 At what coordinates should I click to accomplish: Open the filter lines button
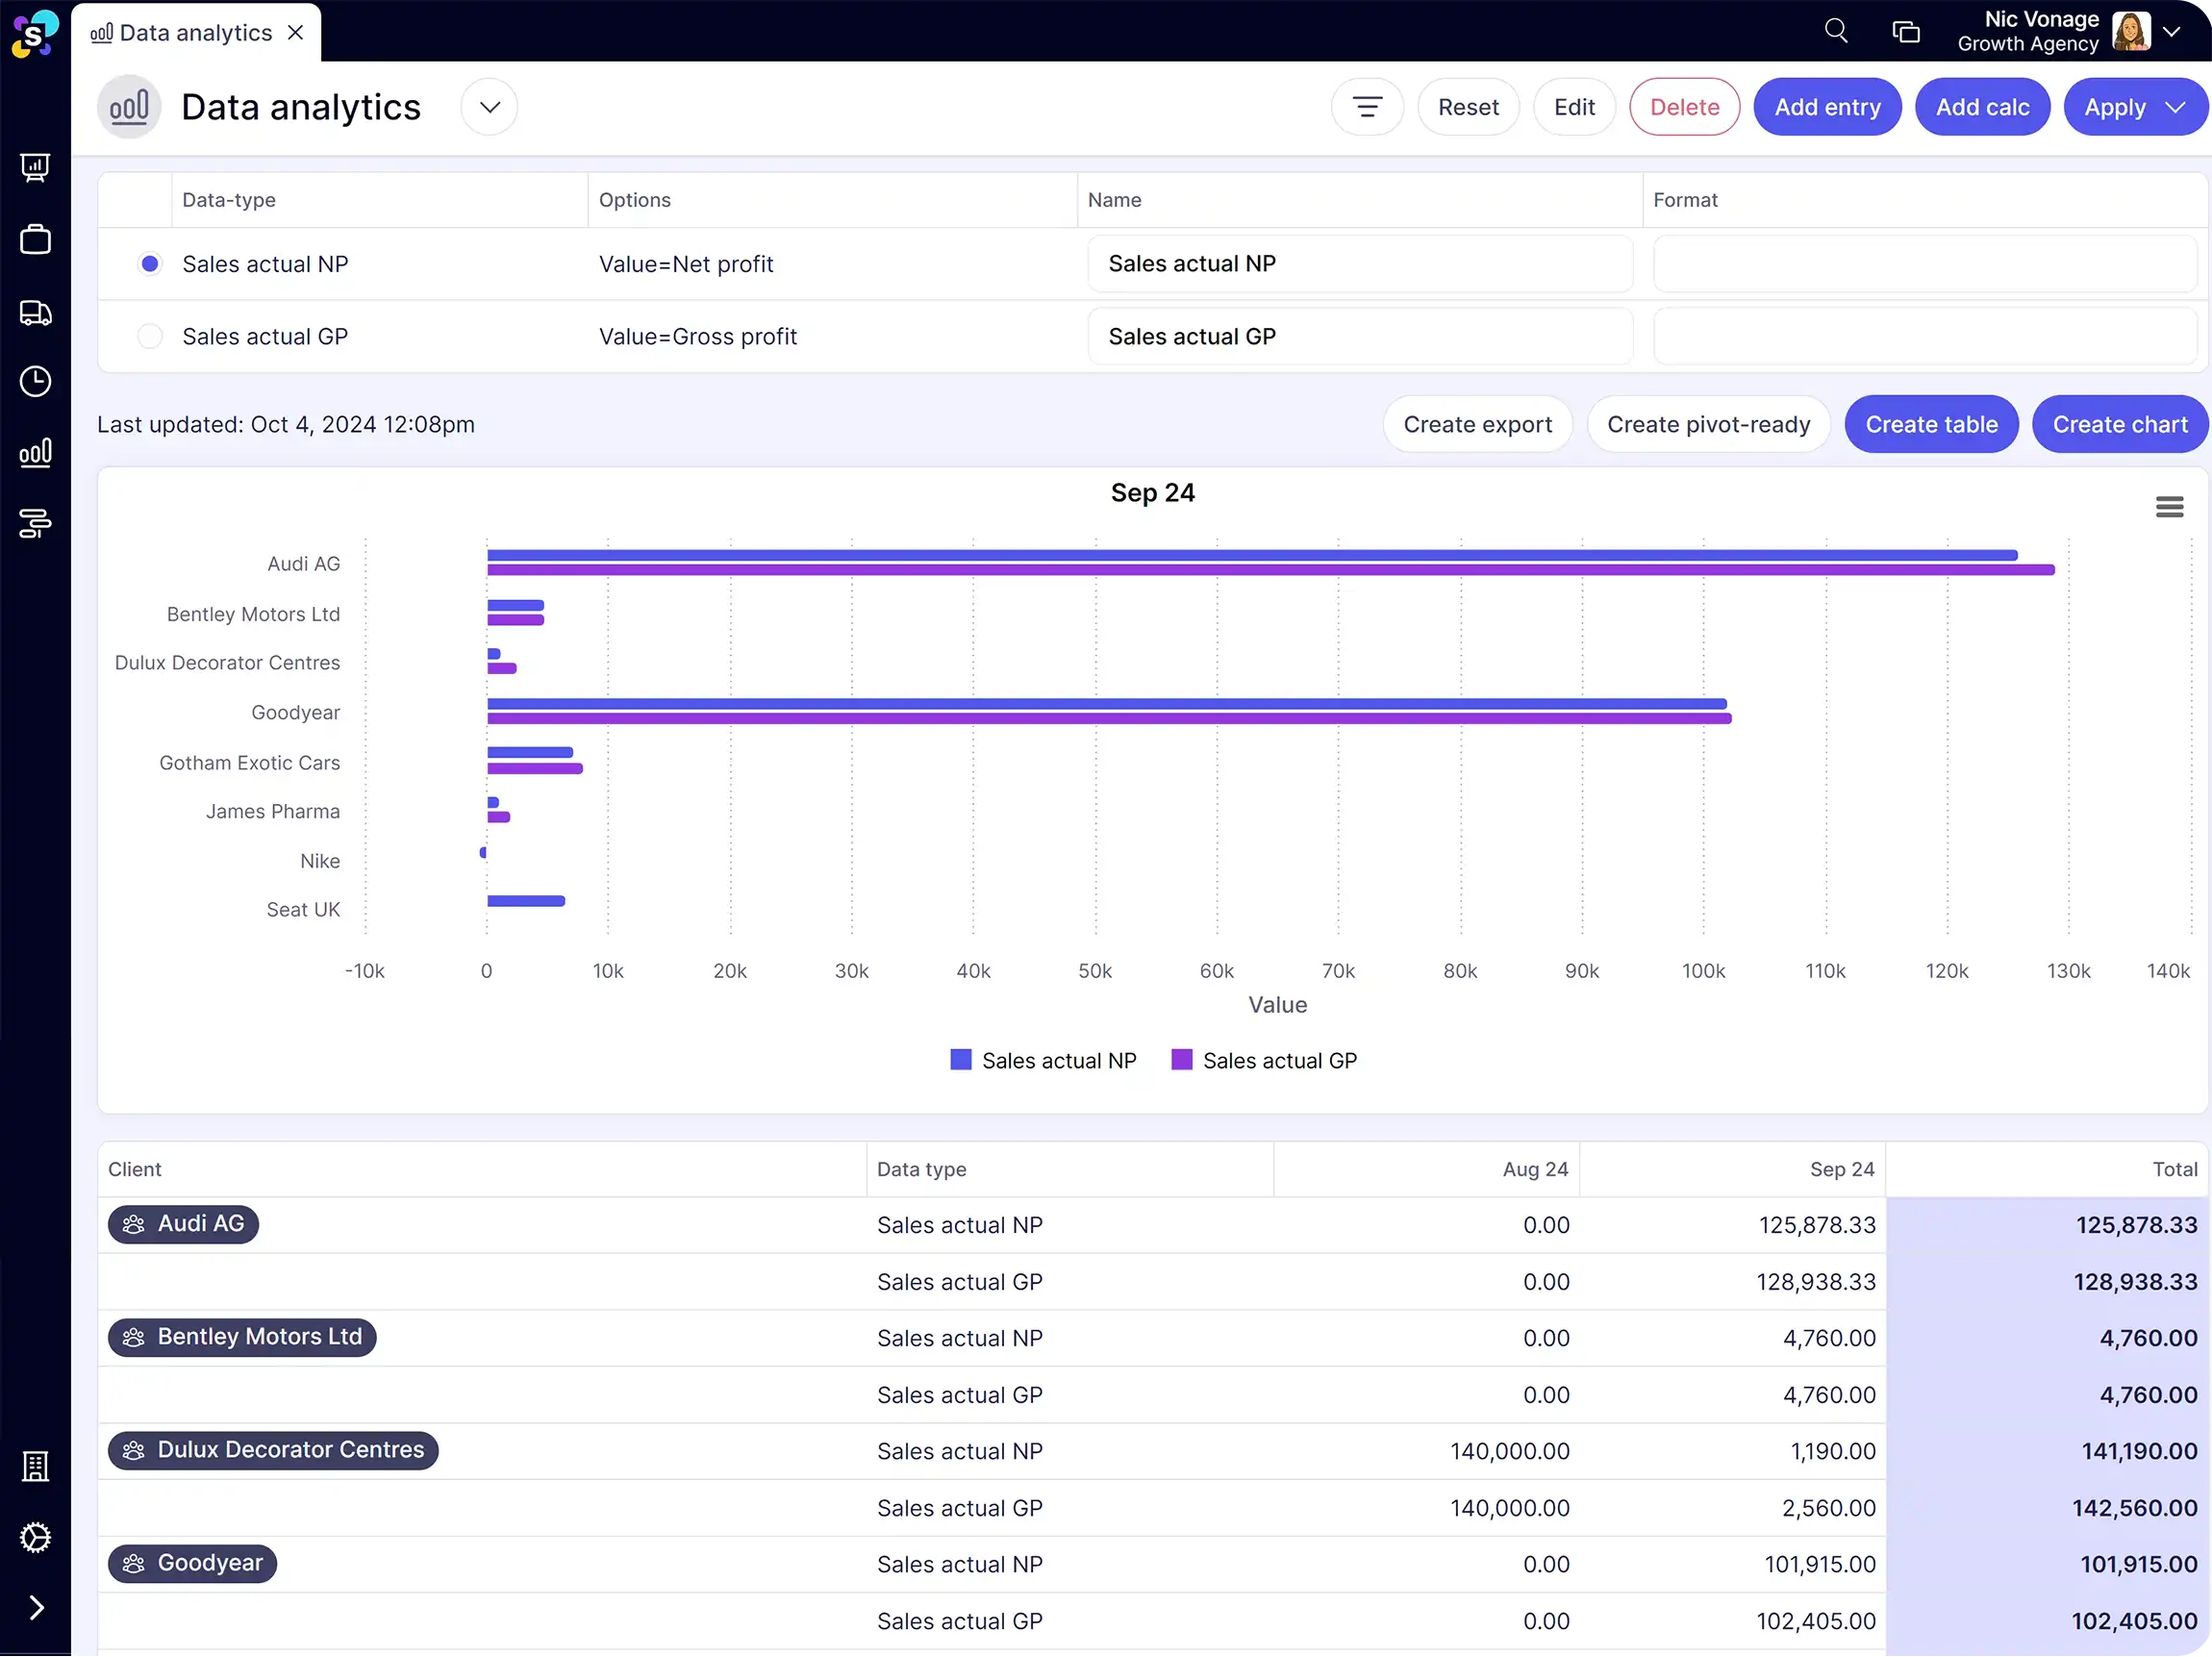(x=1367, y=107)
